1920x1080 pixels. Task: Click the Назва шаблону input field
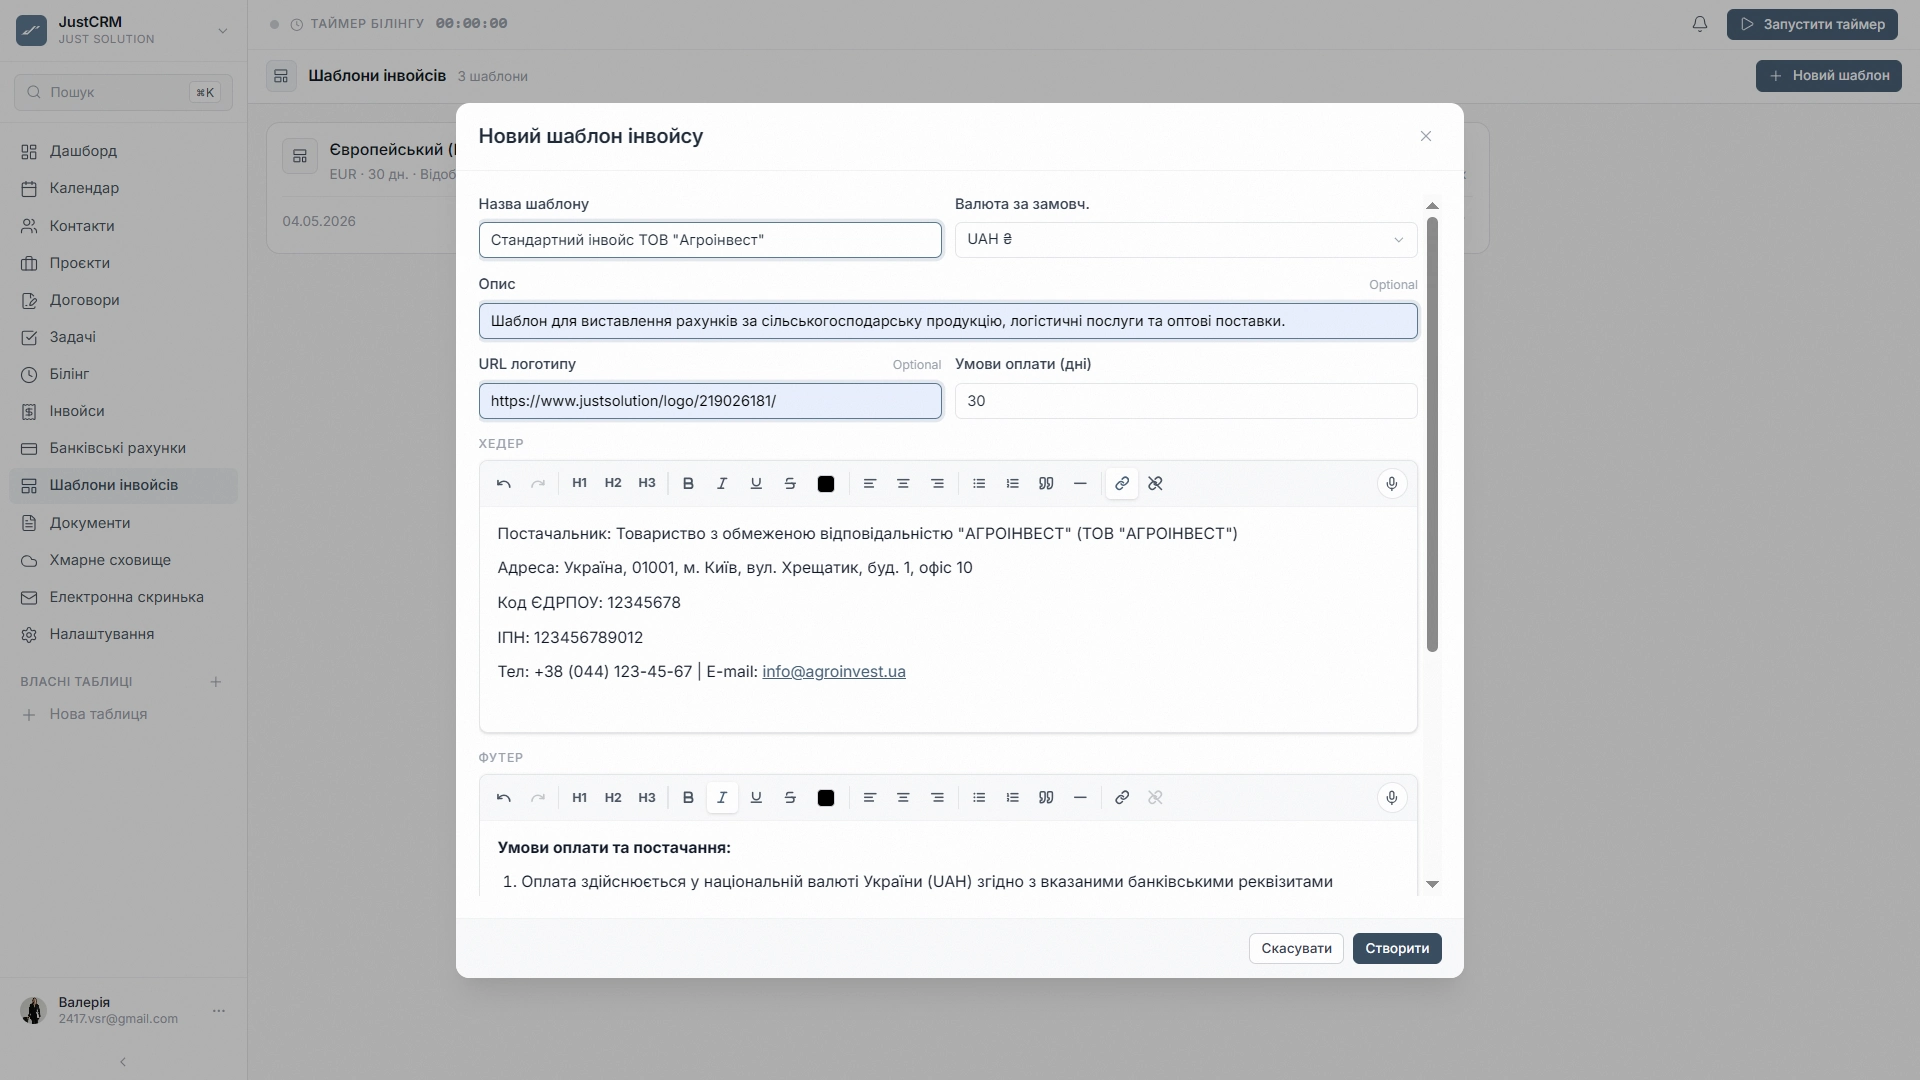point(710,240)
